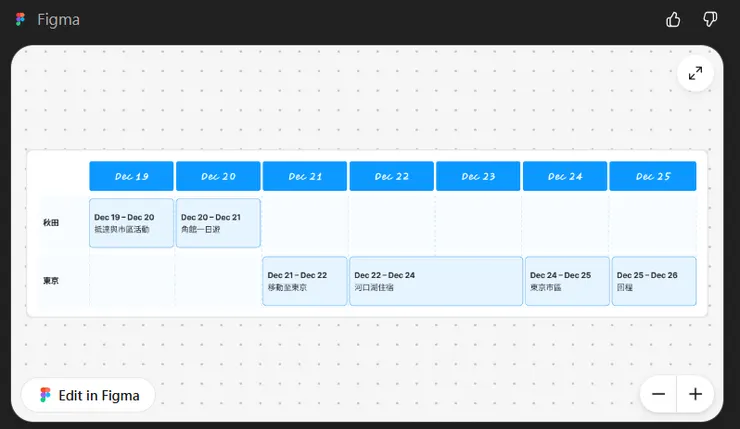
Task: Select the Dec 23 column header
Action: (x=478, y=176)
